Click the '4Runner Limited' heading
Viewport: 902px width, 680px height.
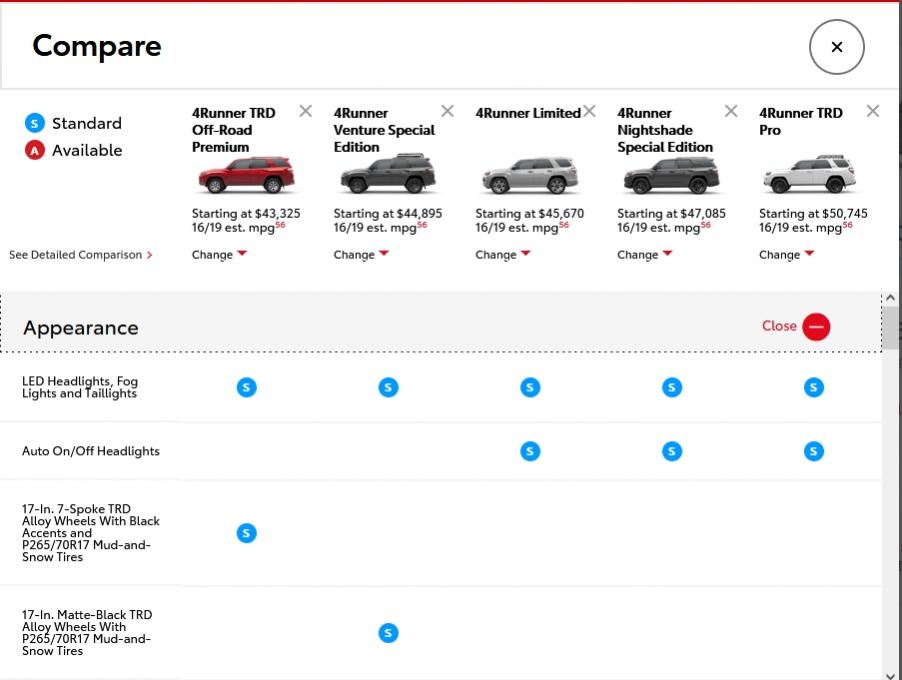pyautogui.click(x=528, y=113)
